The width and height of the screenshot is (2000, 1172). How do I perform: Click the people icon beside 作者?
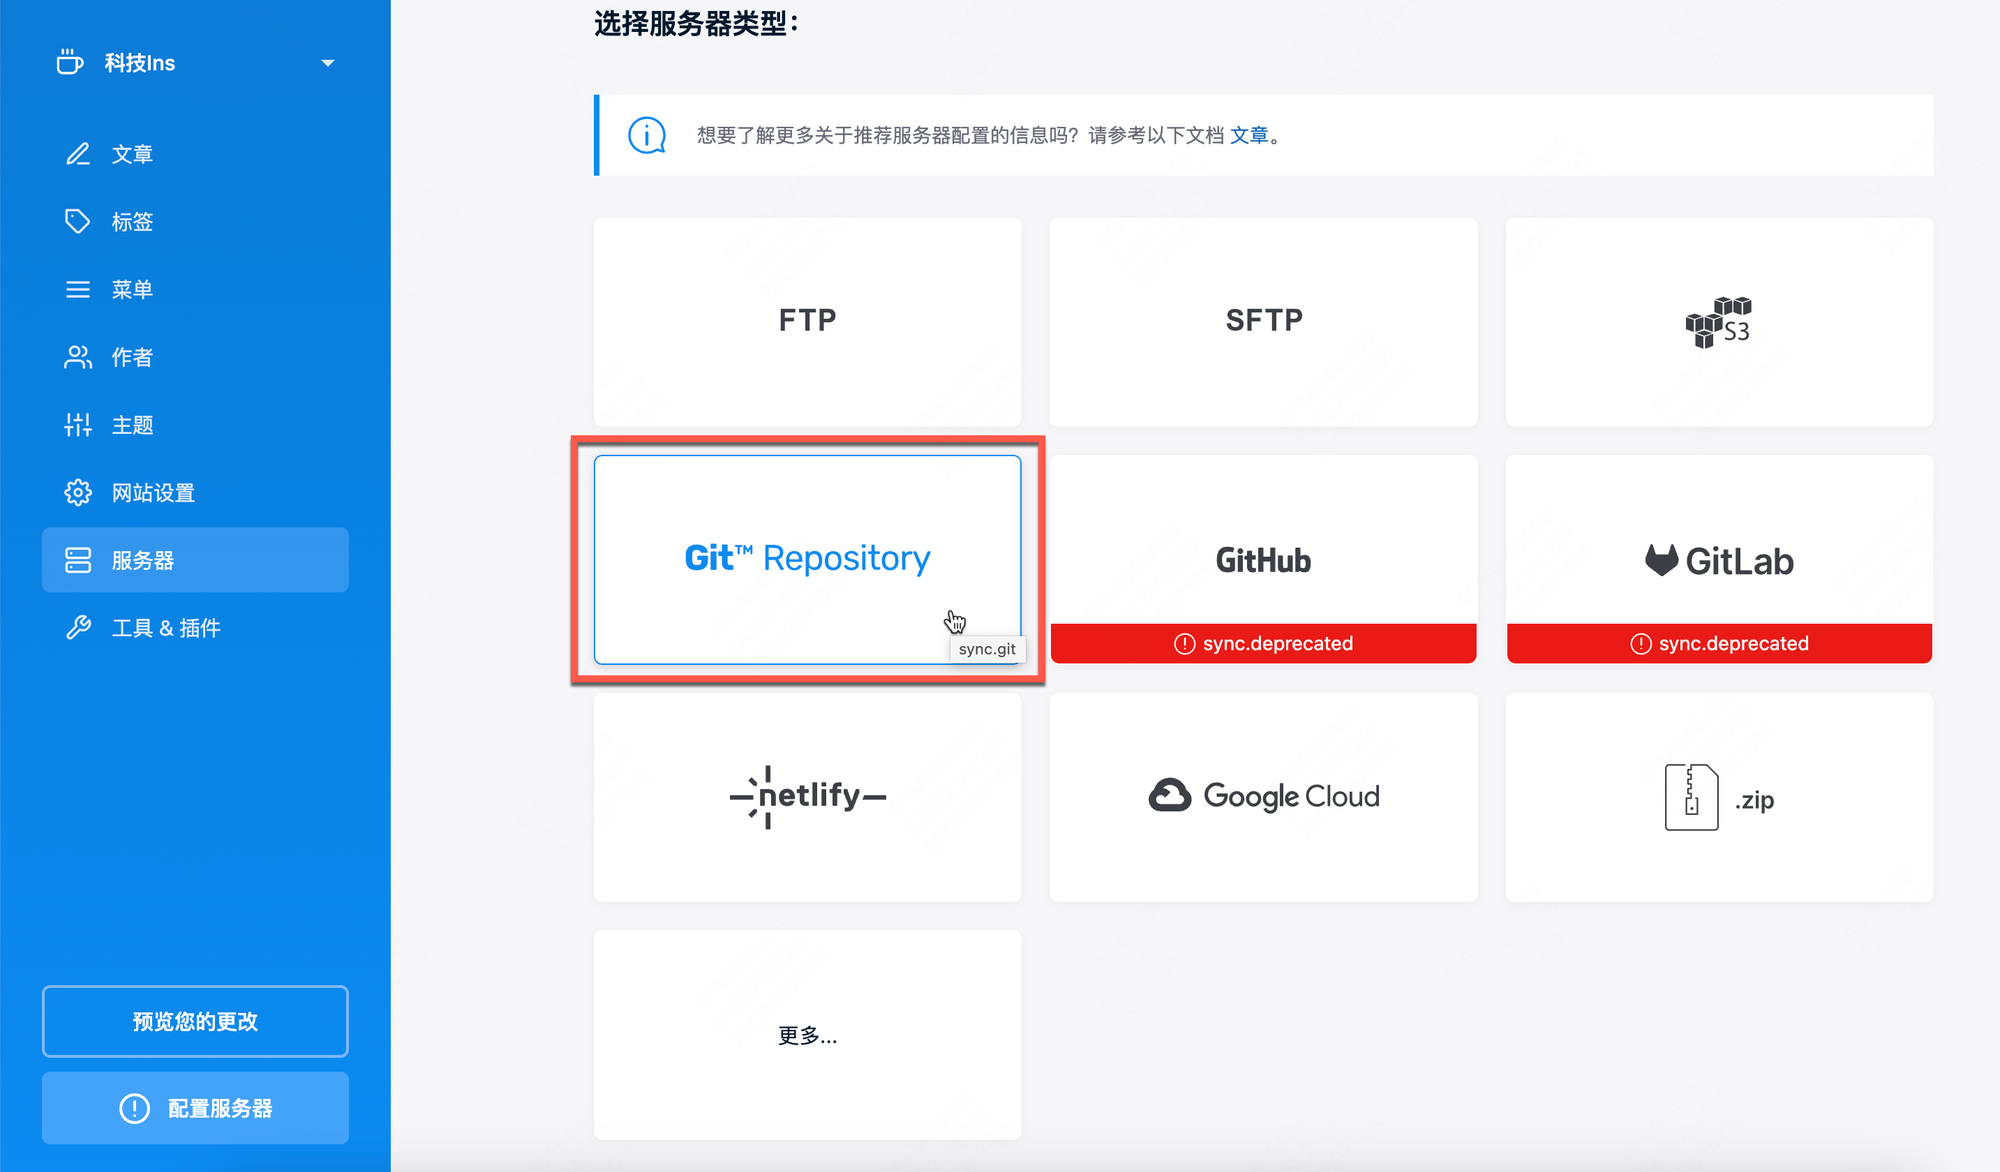(78, 357)
